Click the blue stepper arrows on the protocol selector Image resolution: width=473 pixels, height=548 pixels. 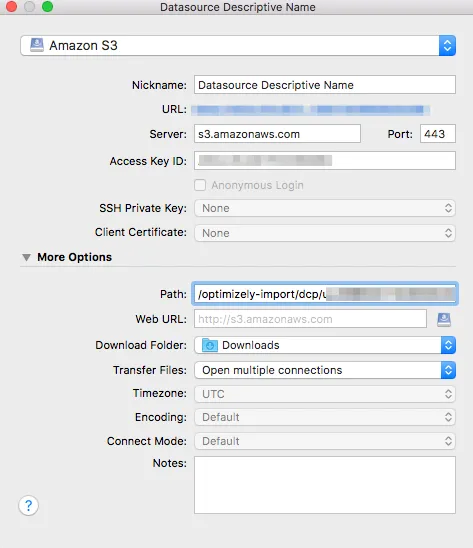click(x=447, y=45)
